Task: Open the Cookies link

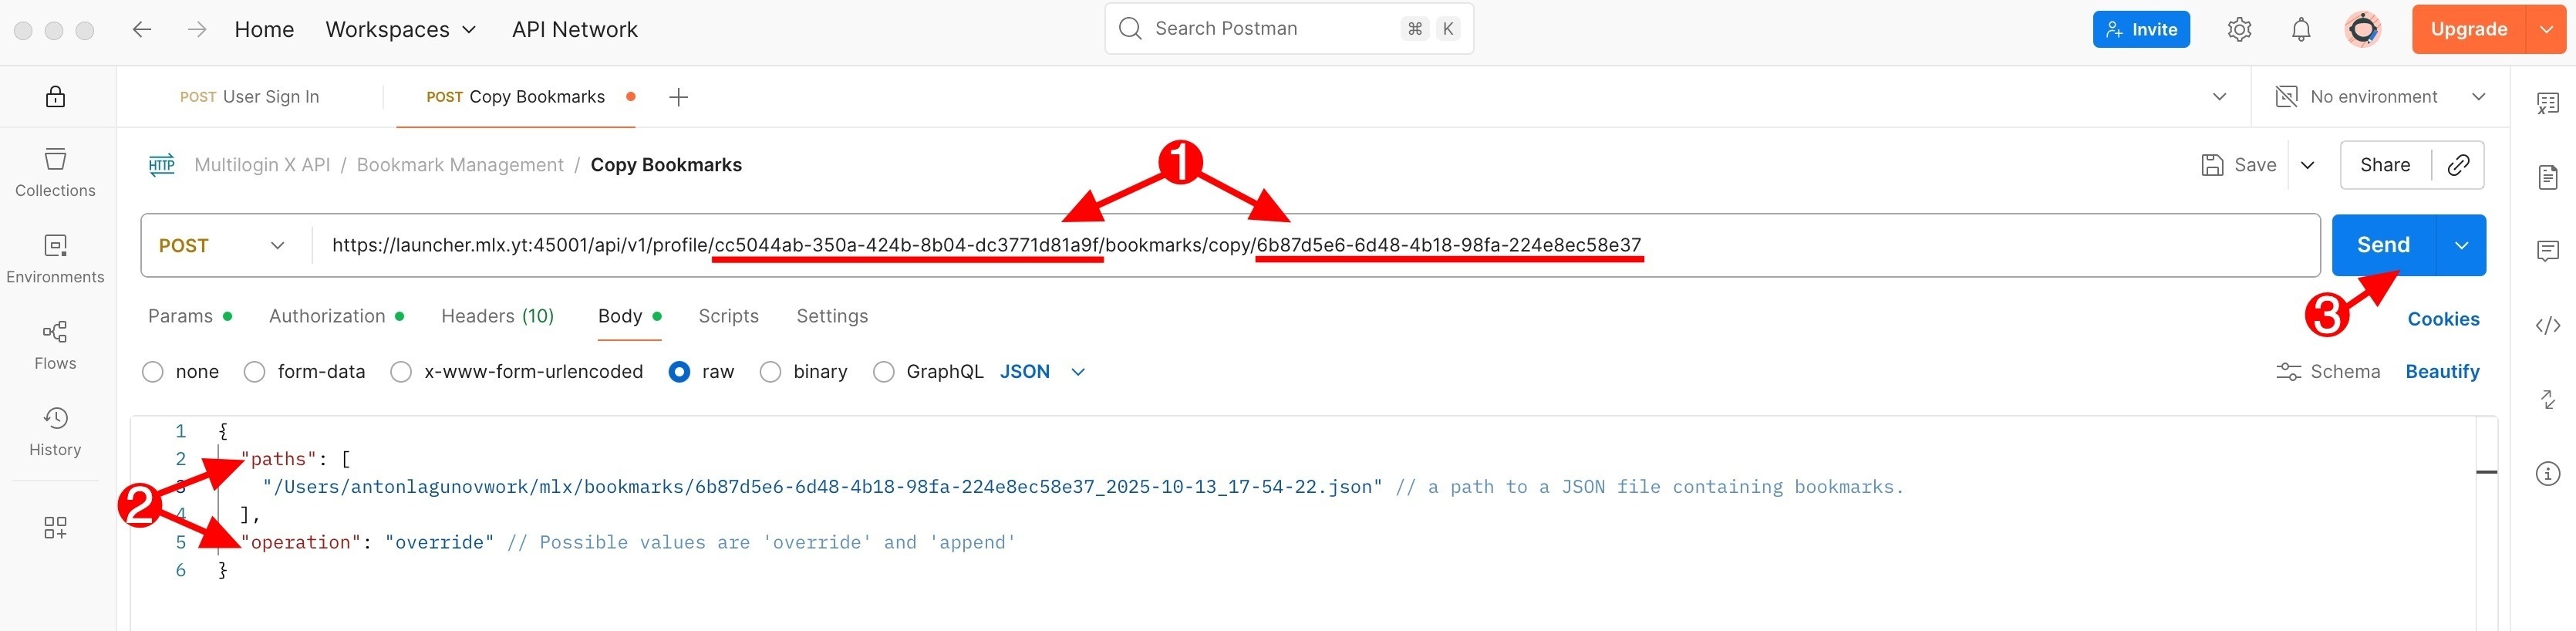Action: tap(2443, 319)
